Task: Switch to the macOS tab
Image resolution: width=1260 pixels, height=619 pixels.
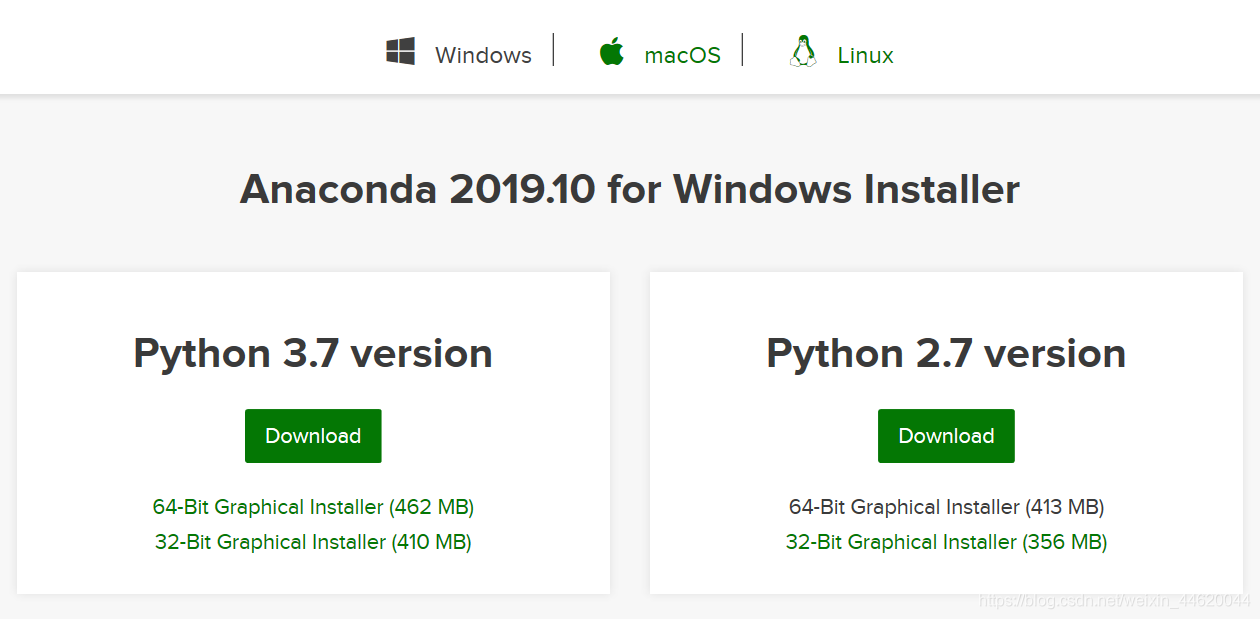Action: tap(682, 55)
